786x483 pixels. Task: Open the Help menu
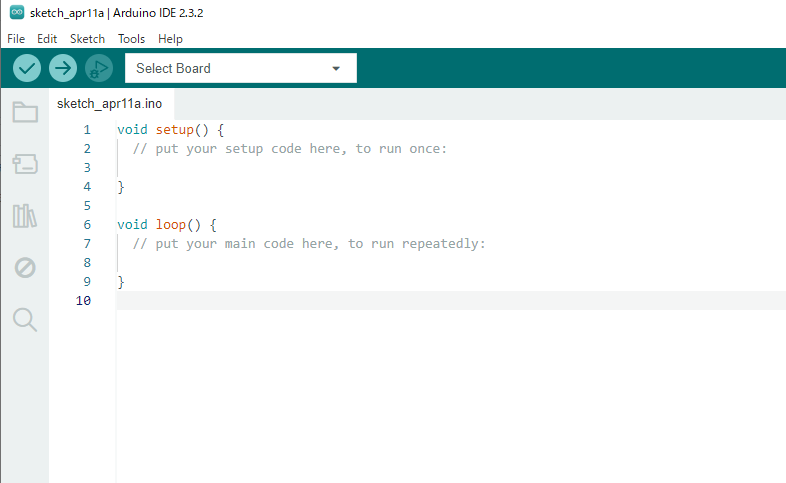pos(170,39)
